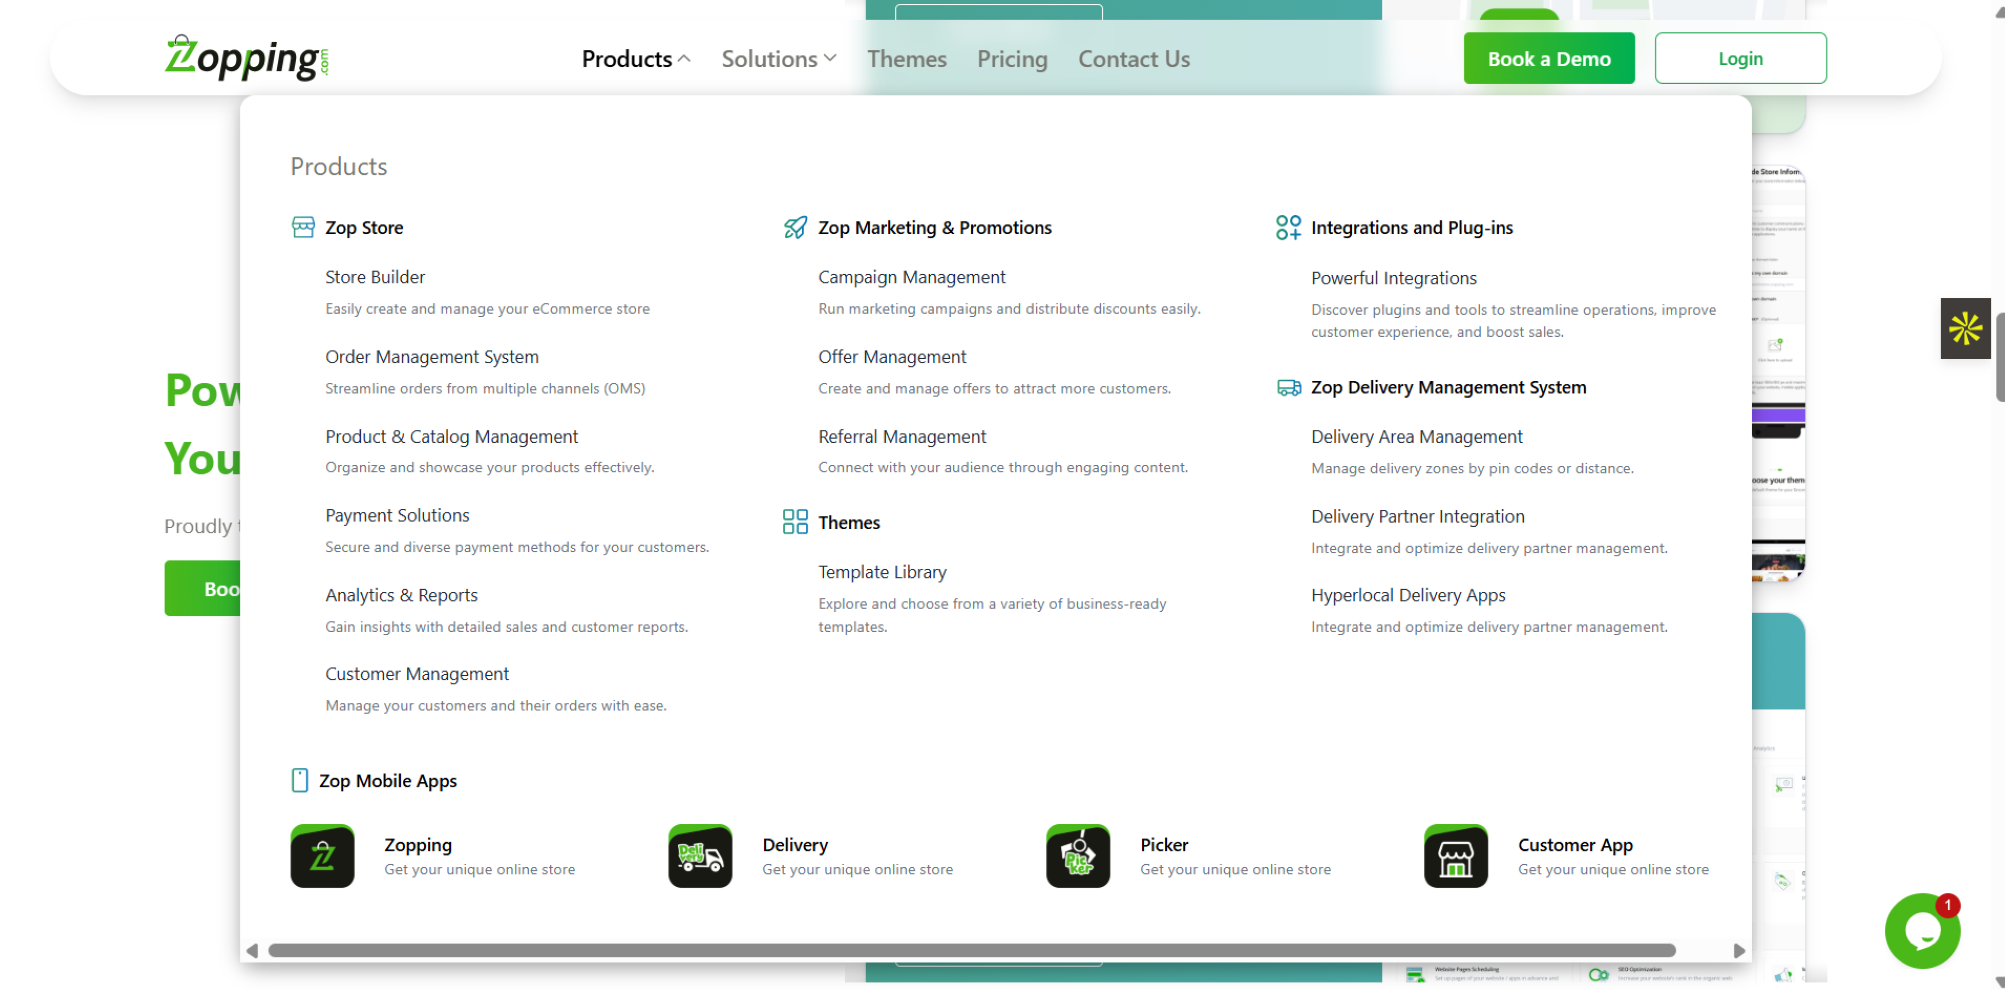Screen dimensions: 2005x990
Task: Click the Book a Demo button
Action: click(1548, 59)
